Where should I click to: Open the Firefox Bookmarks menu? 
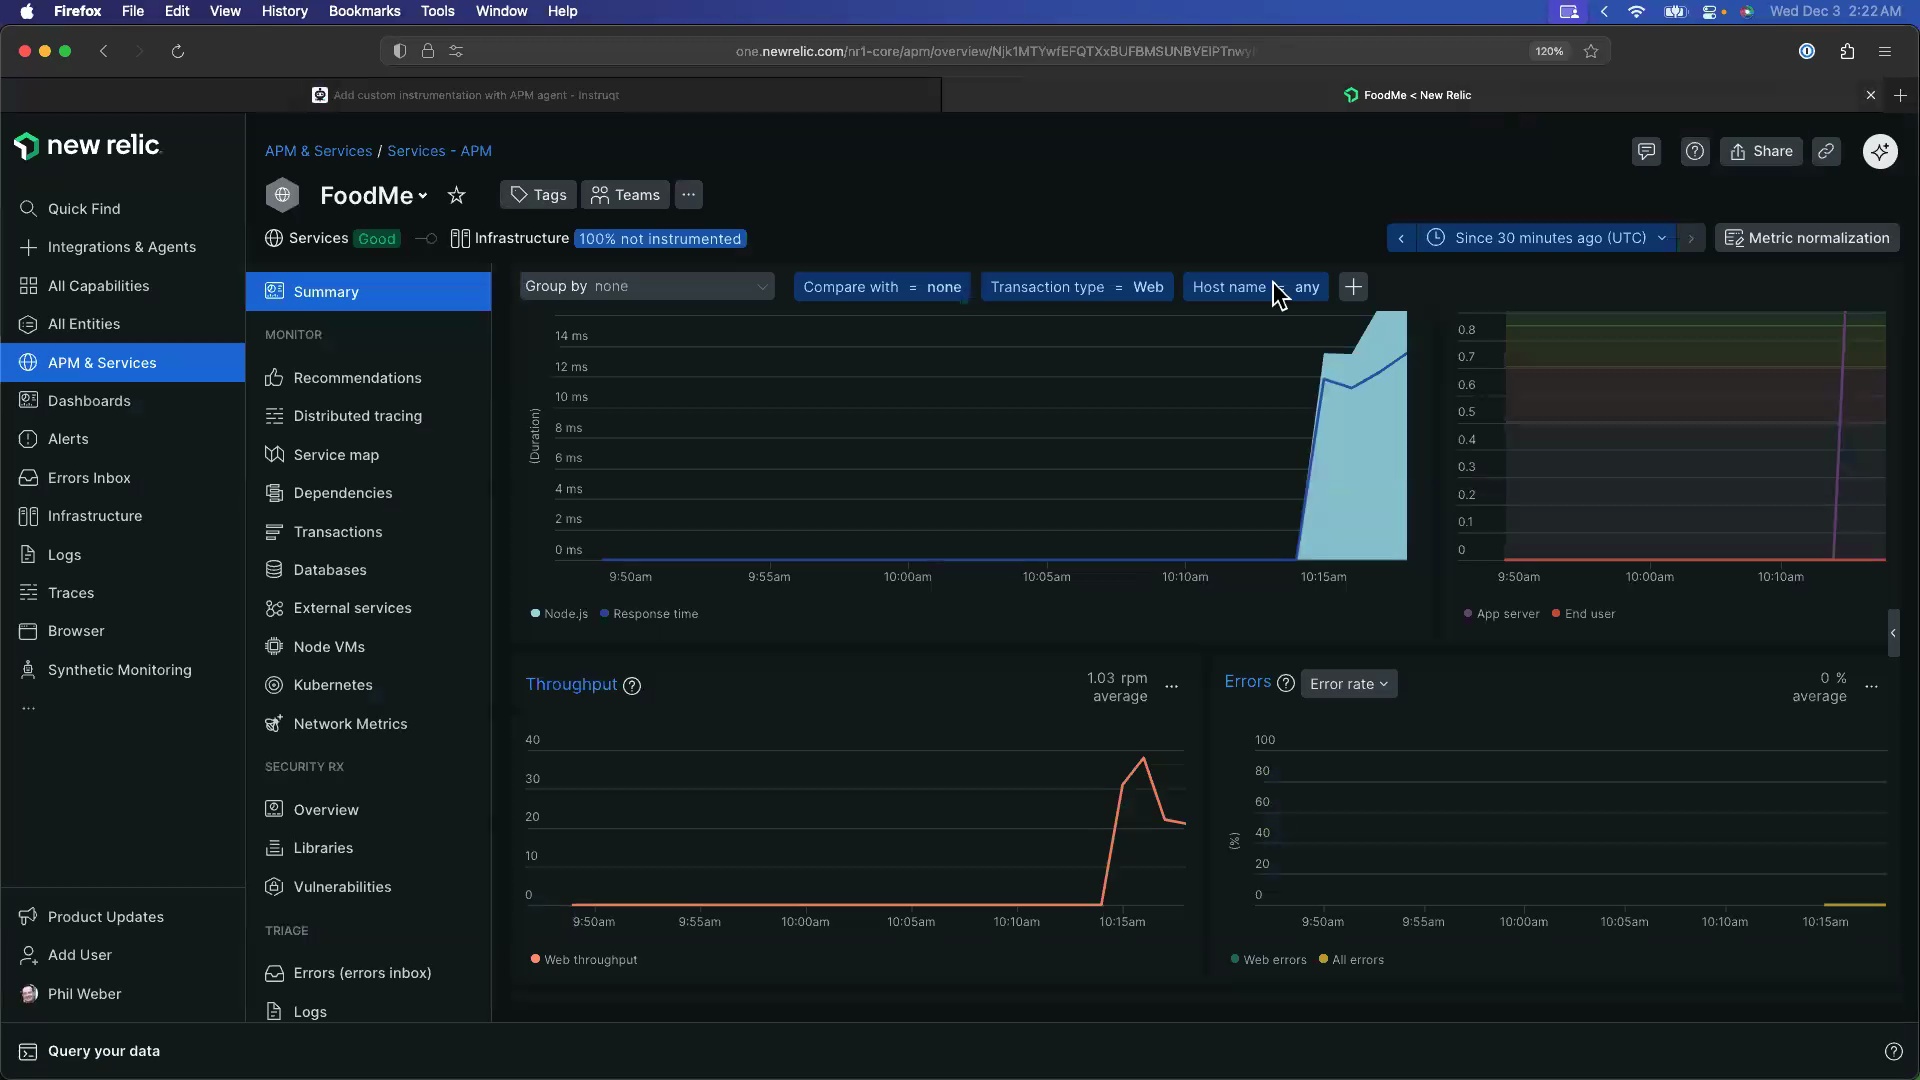[x=364, y=11]
